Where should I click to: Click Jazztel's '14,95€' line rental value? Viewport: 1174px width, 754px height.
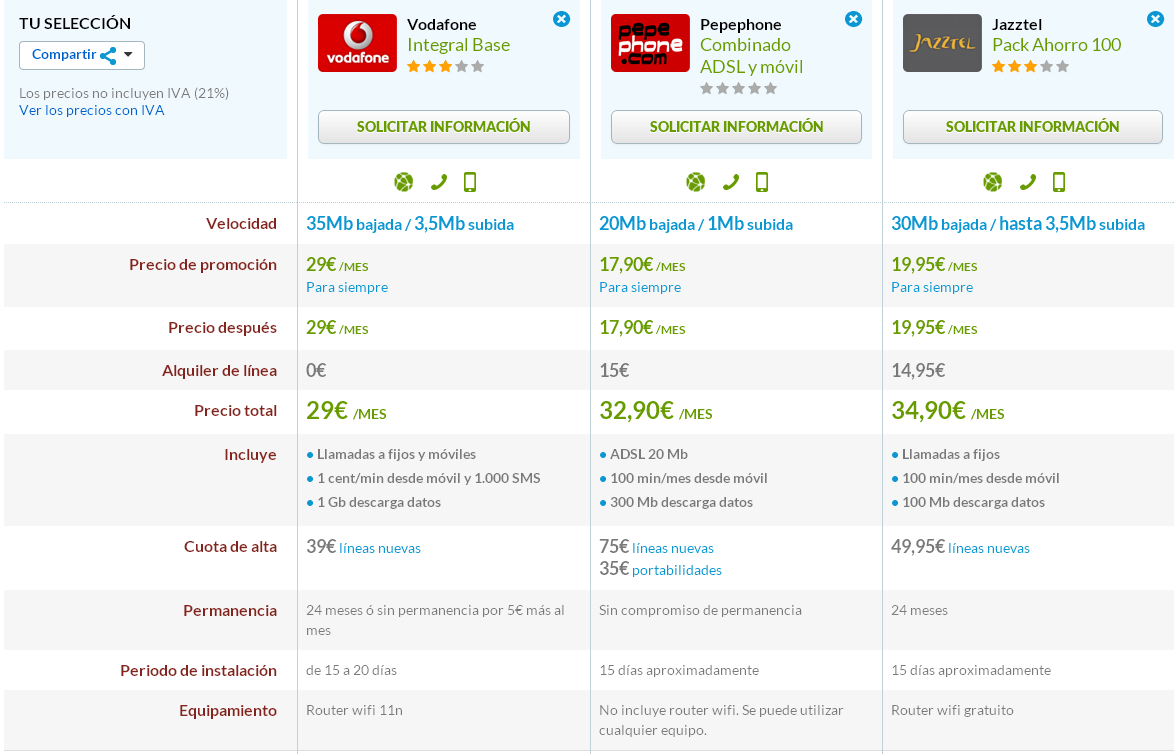tap(918, 371)
